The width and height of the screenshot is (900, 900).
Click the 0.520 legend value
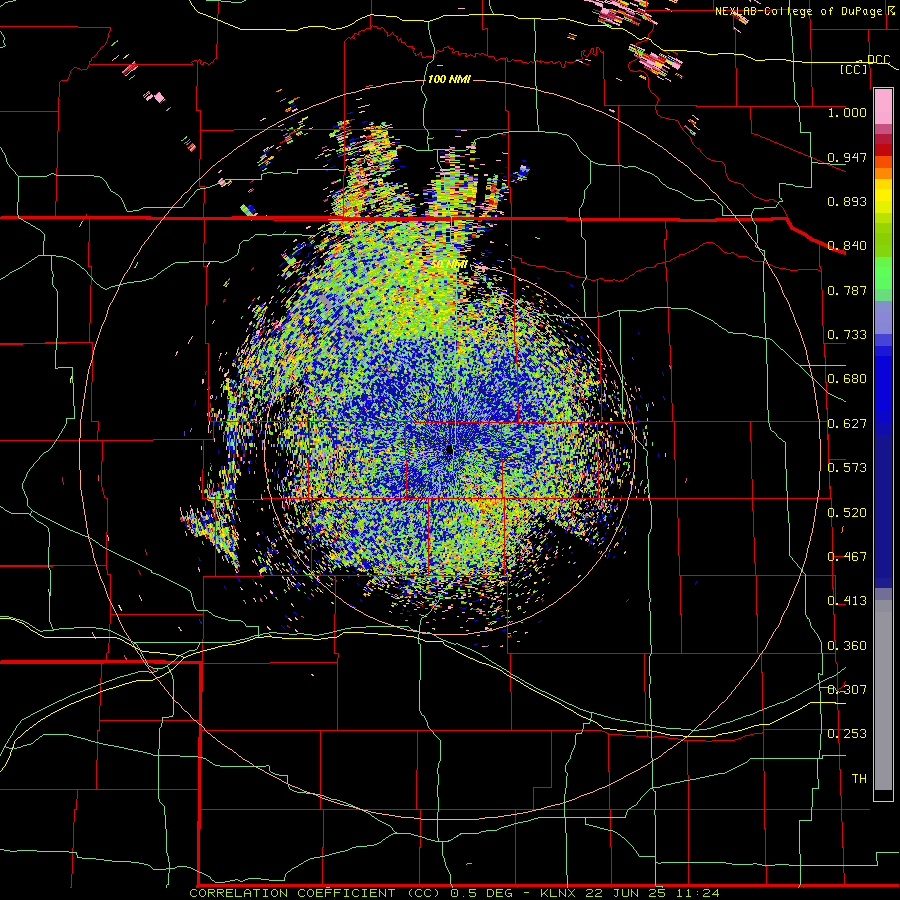[x=847, y=513]
